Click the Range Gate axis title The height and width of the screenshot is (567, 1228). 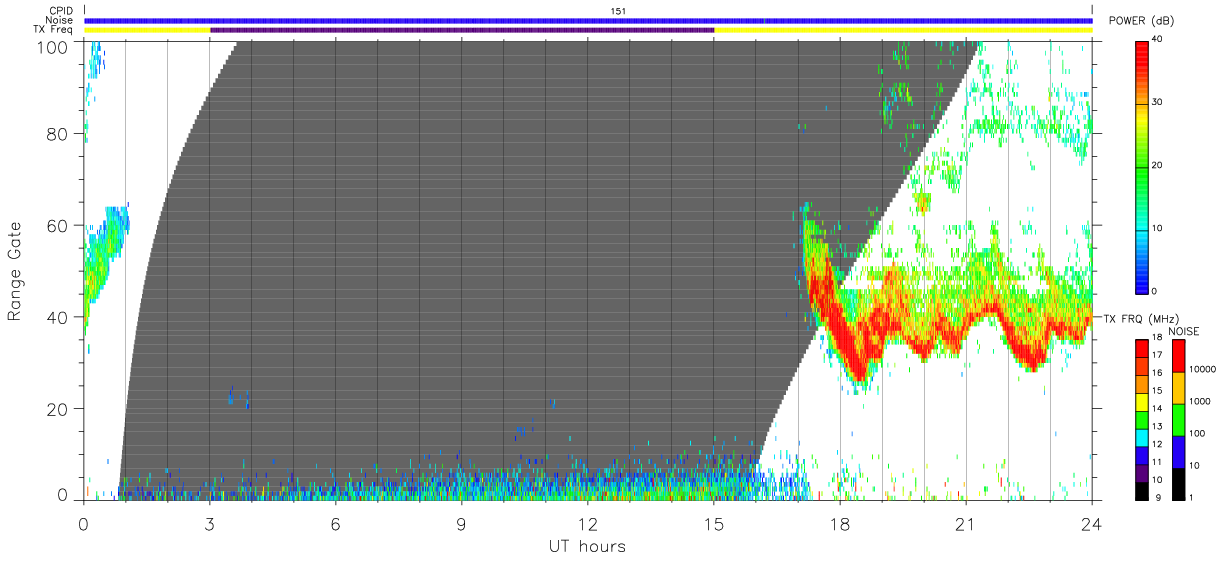15,271
